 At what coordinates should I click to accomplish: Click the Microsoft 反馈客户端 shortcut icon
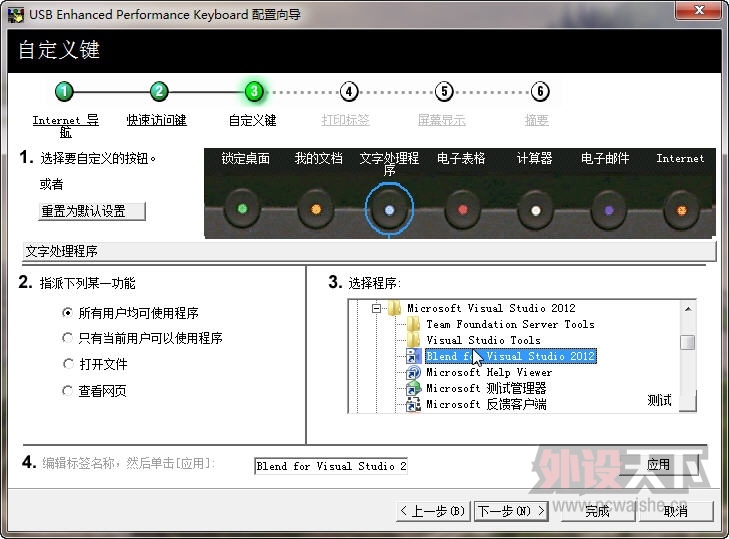tap(413, 404)
